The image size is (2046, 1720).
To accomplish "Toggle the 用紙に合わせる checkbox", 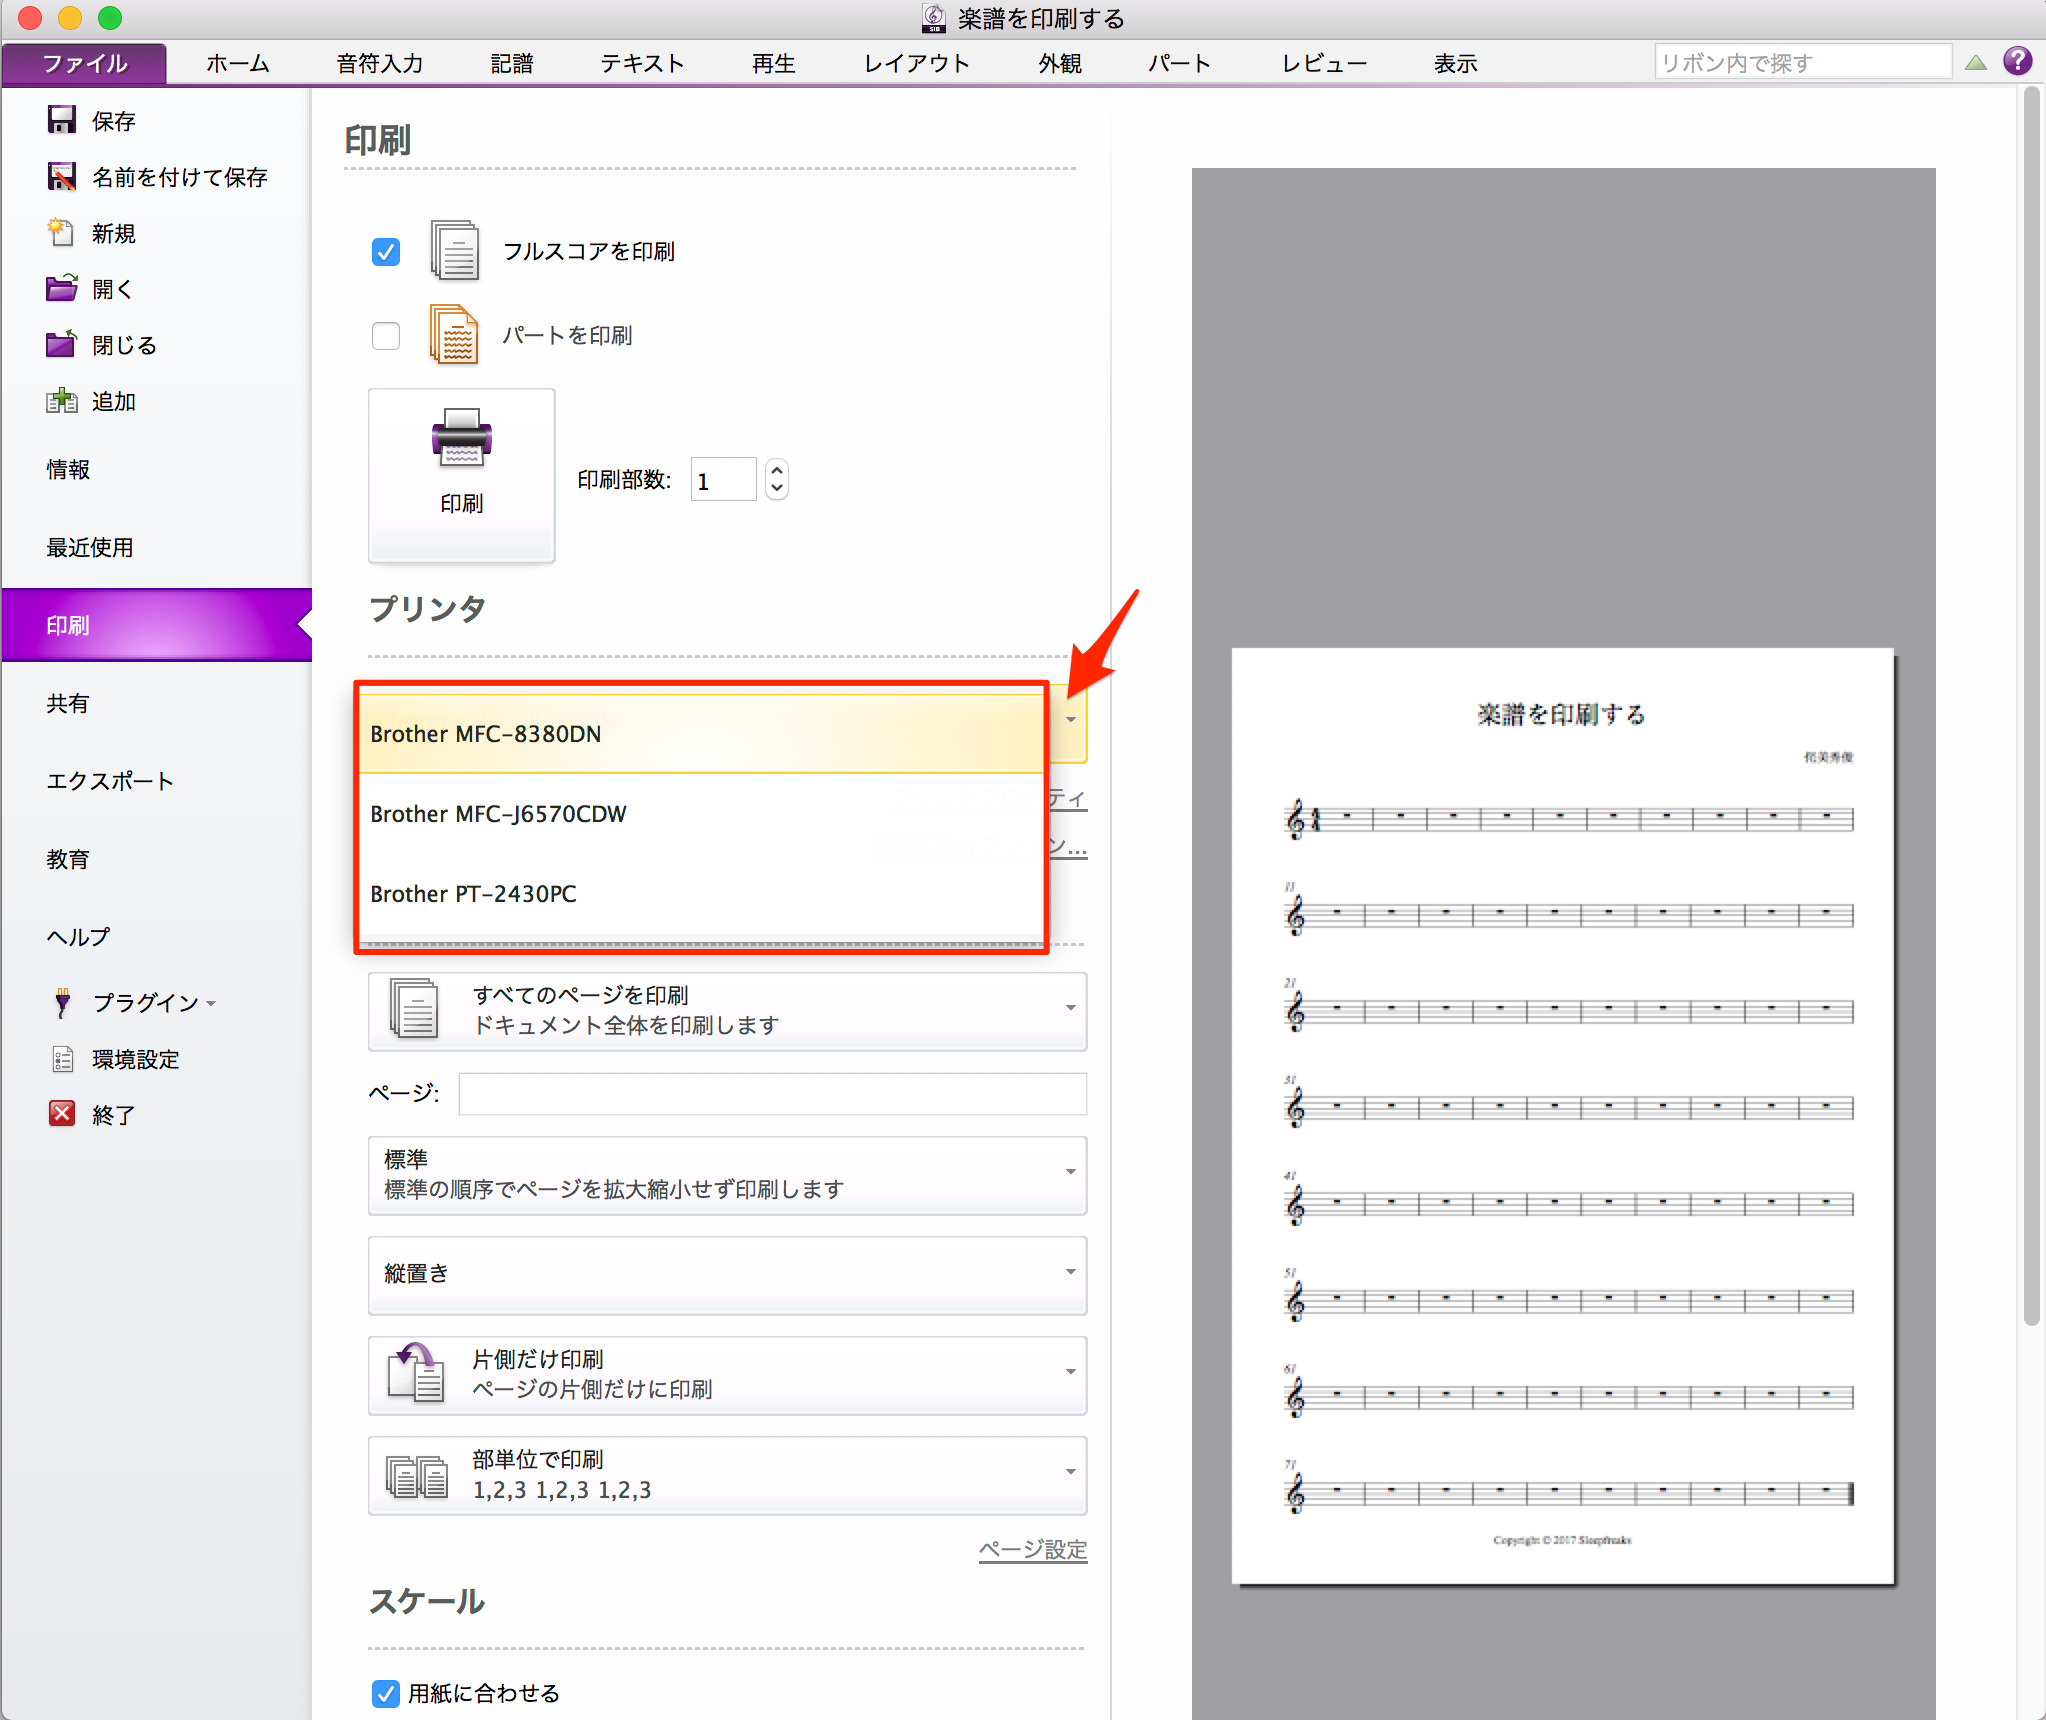I will tap(386, 1693).
